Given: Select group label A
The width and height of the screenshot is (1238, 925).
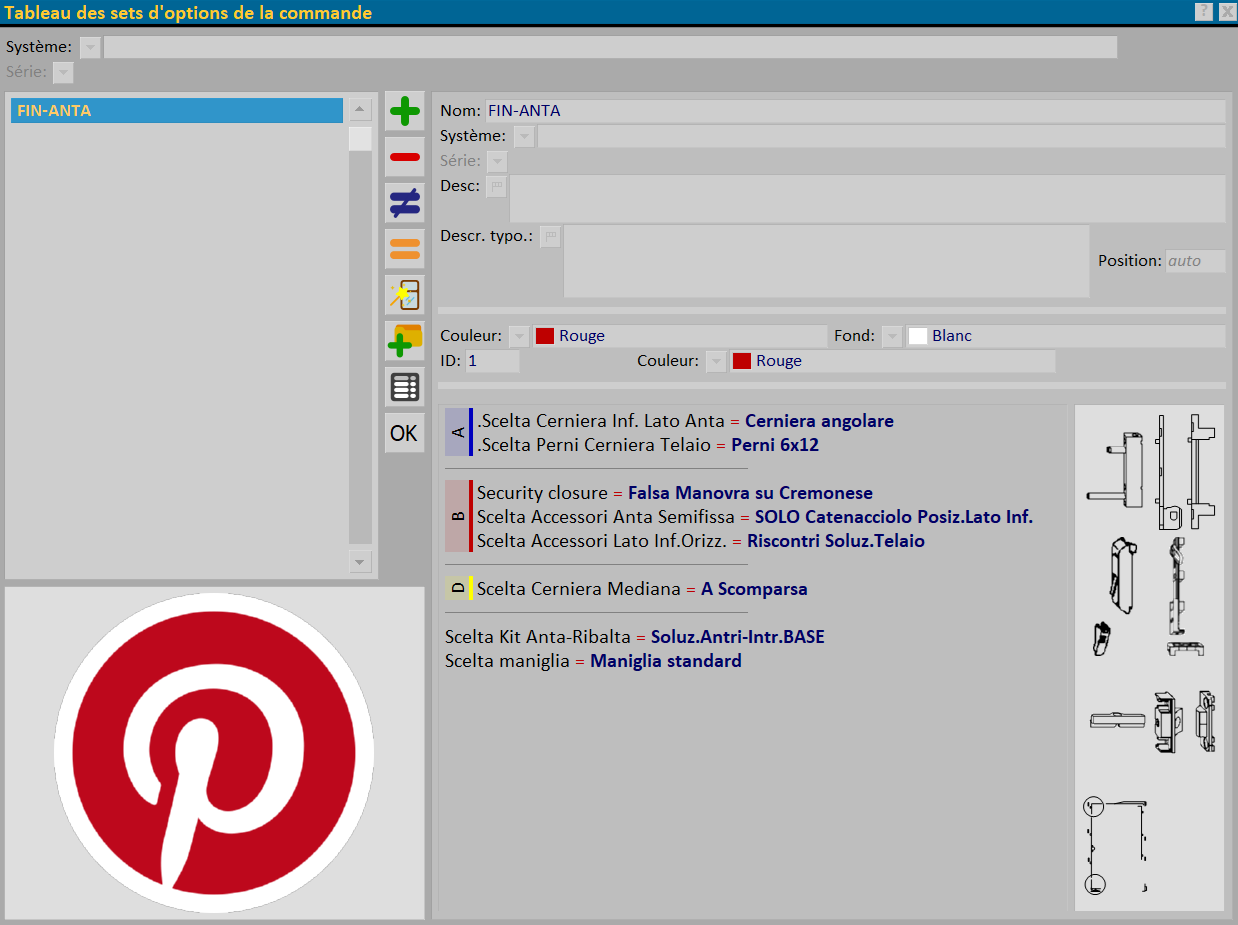Looking at the screenshot, I should click(x=458, y=433).
